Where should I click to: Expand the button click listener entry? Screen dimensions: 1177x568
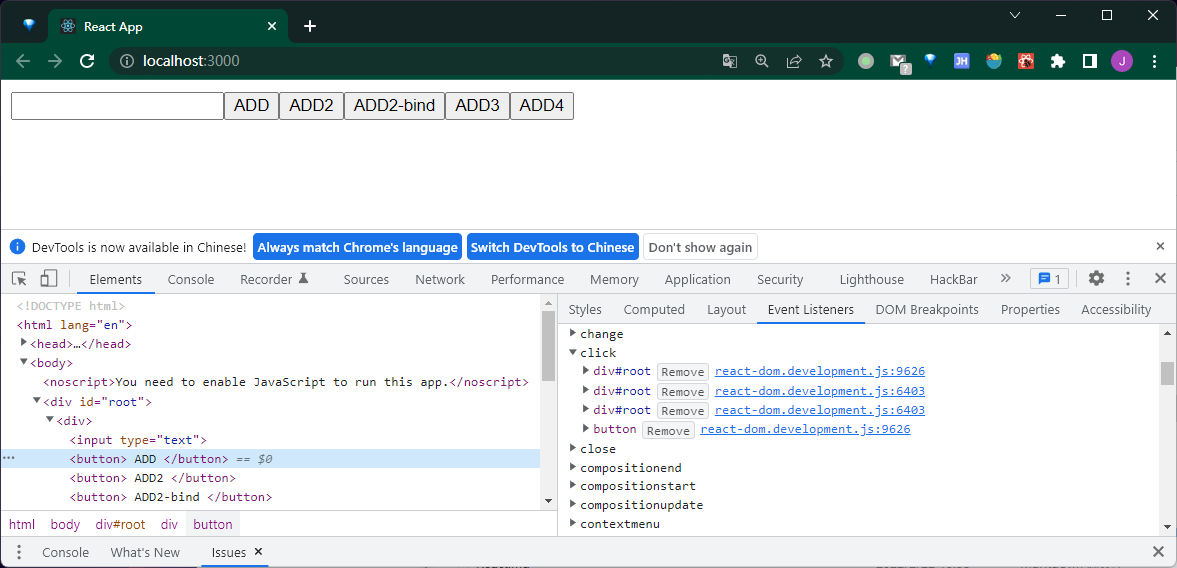586,429
